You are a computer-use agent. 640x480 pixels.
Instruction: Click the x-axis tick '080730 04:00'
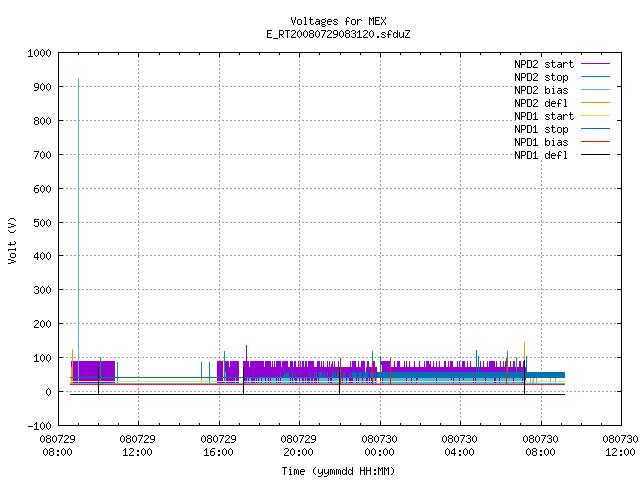coord(460,446)
